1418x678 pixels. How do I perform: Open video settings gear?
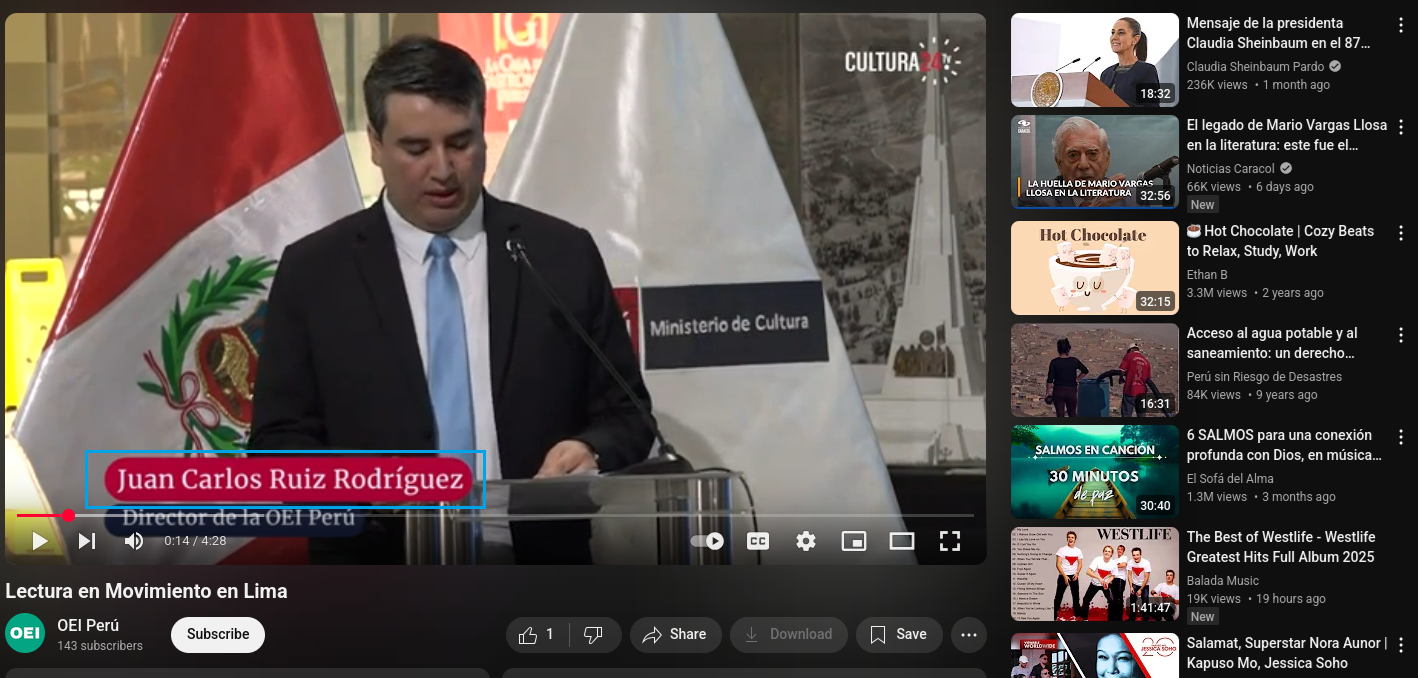point(806,541)
